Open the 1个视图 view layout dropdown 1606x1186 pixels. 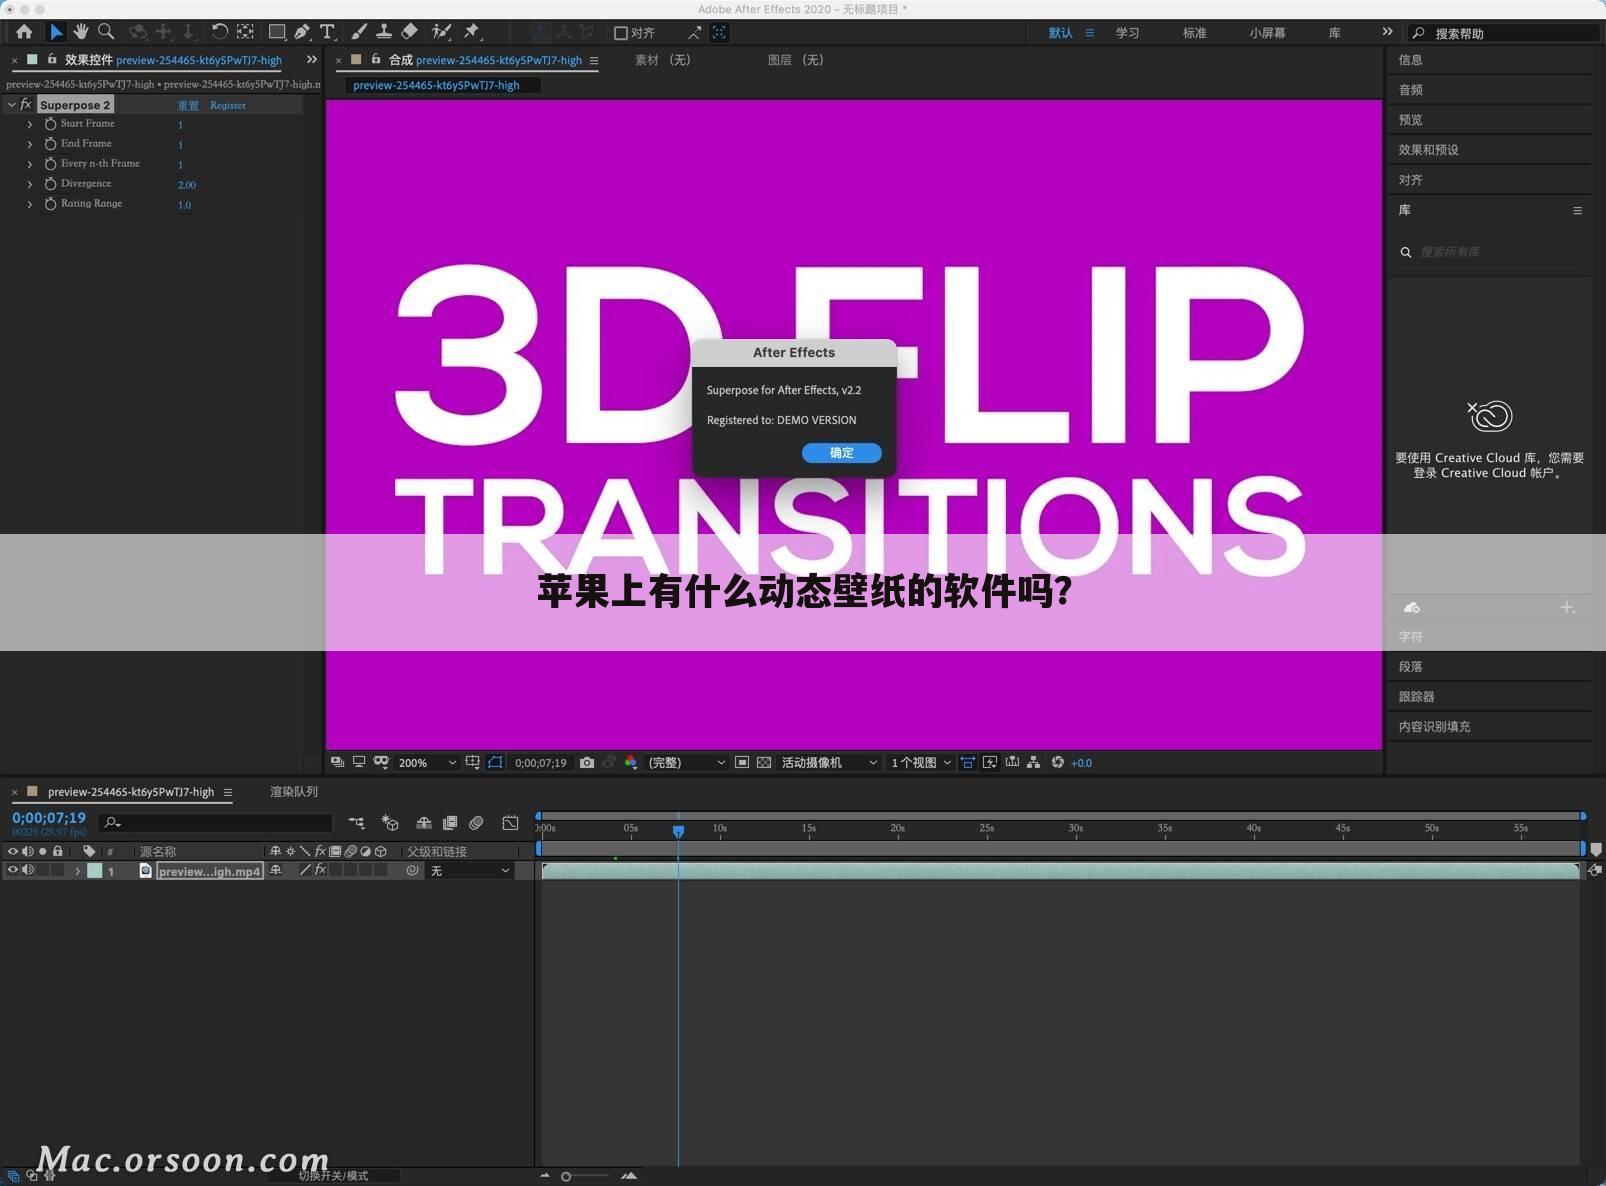pyautogui.click(x=920, y=762)
